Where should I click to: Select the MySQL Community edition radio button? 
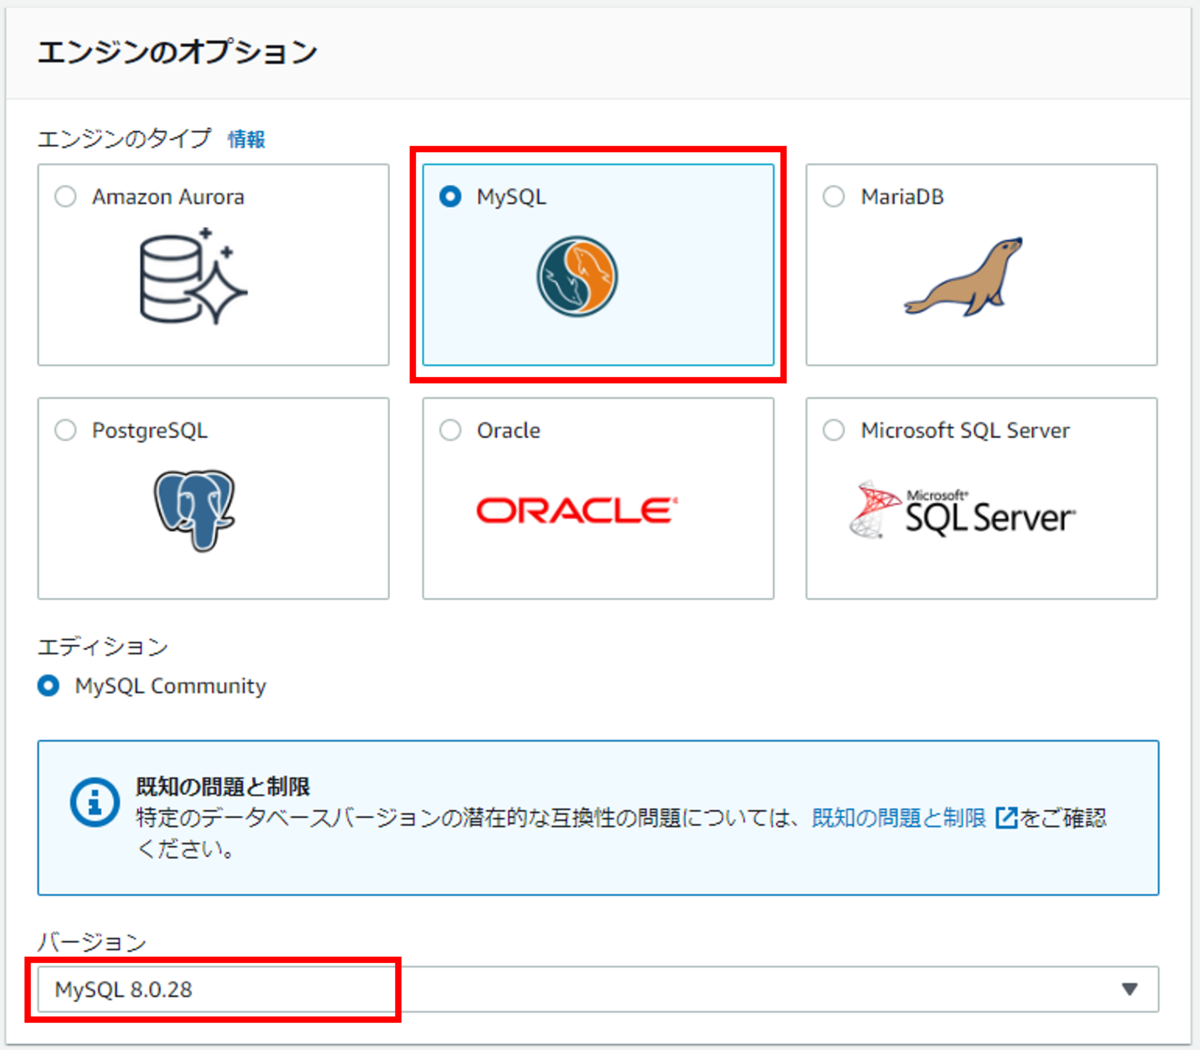(48, 686)
